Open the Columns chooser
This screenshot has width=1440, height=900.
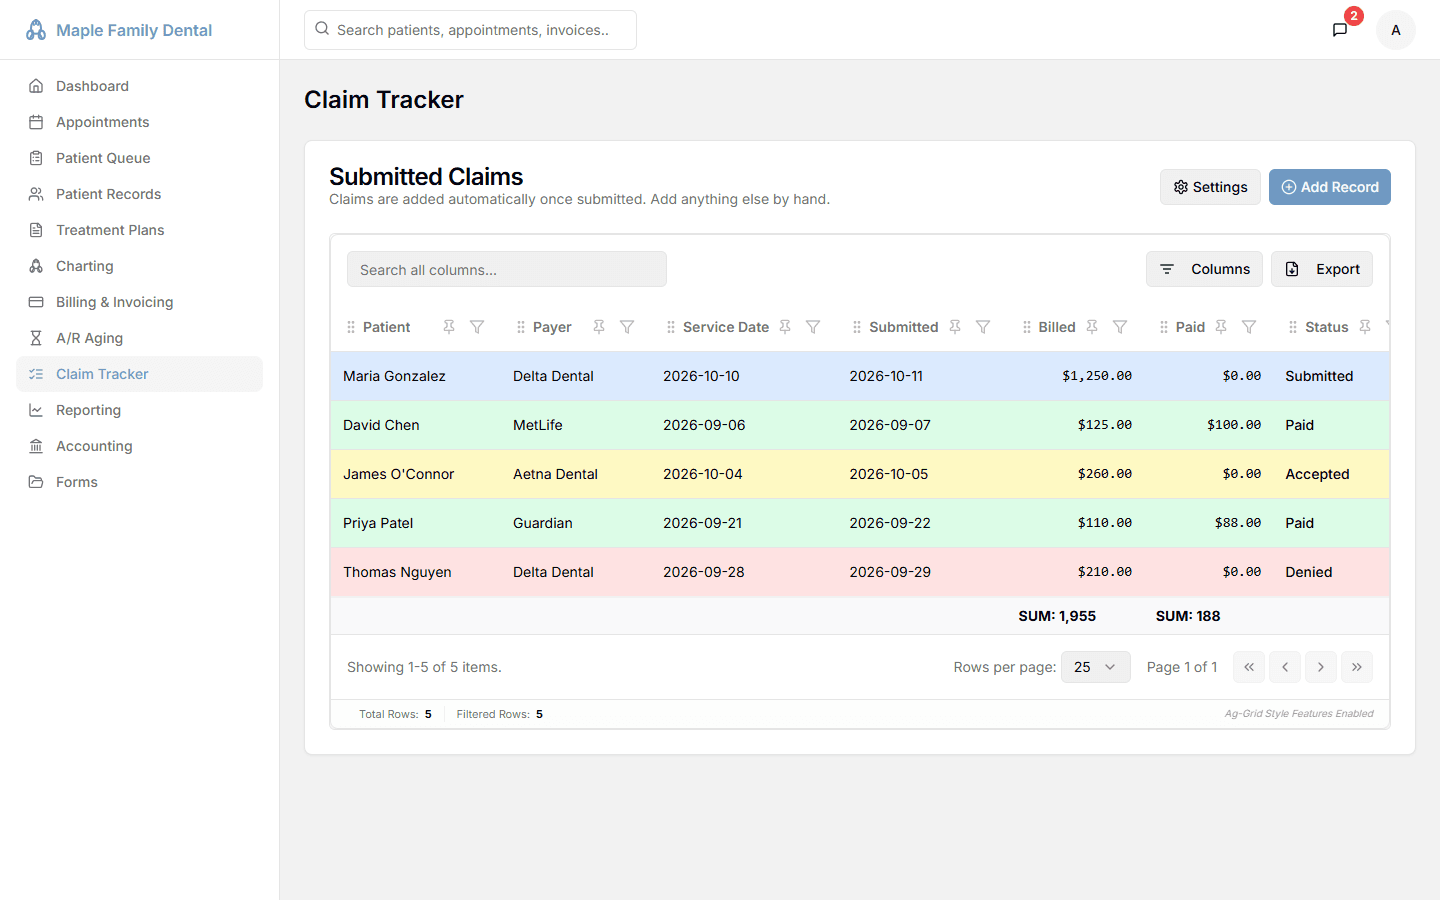(1204, 269)
